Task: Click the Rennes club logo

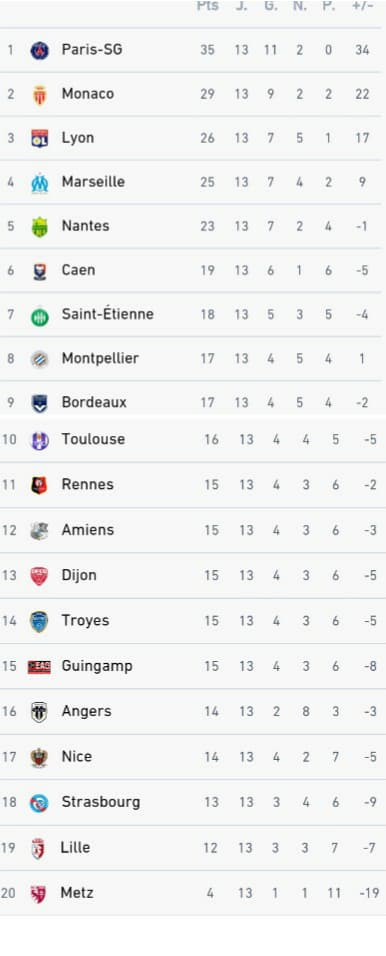Action: click(x=39, y=485)
